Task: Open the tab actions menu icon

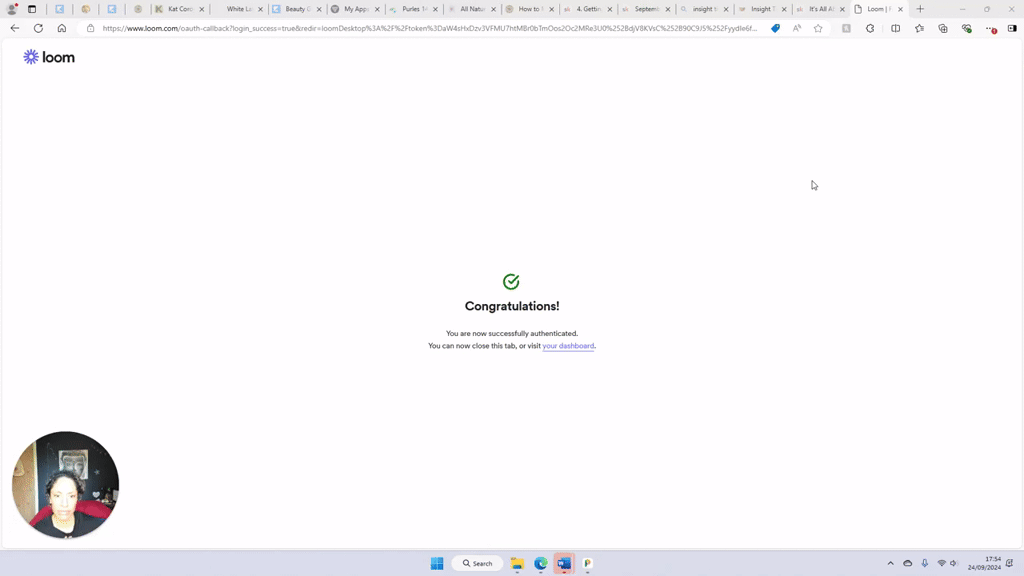Action: tap(32, 9)
